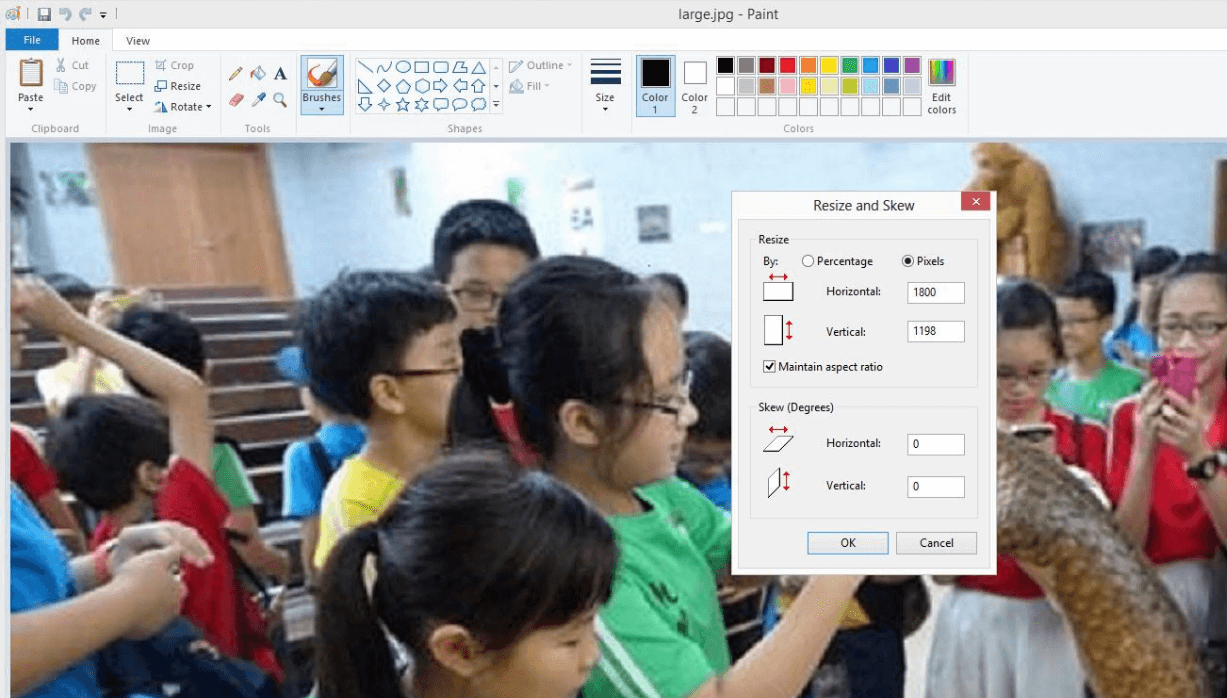Image resolution: width=1227 pixels, height=698 pixels.
Task: Click the Resize Horizontal field showing 1800
Action: (x=936, y=292)
